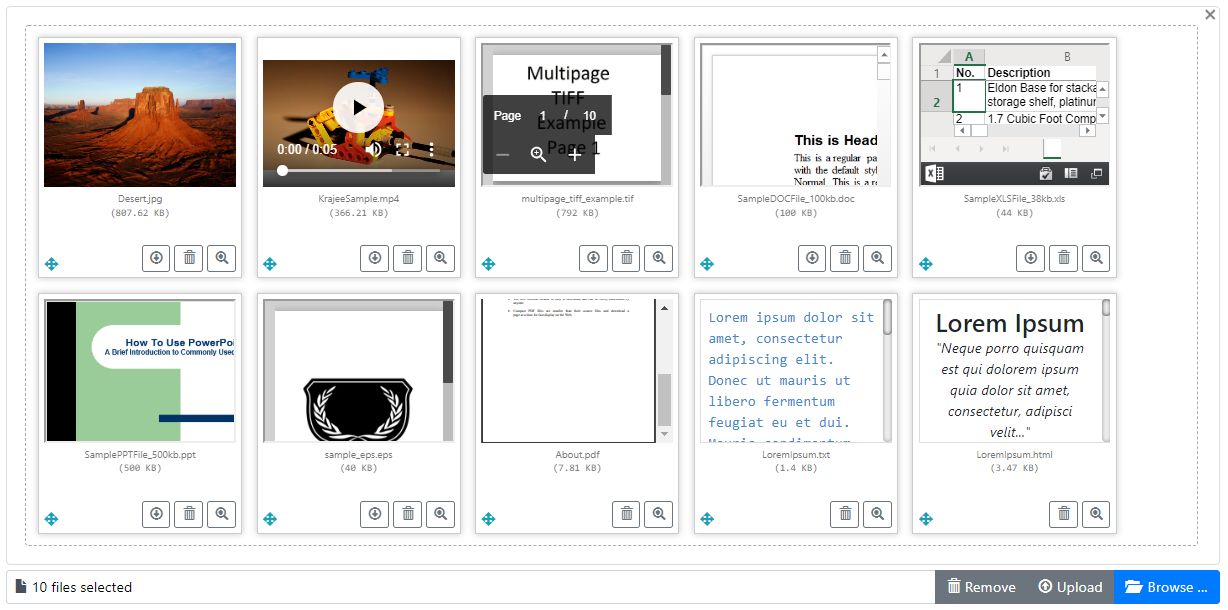1228x610 pixels.
Task: Mute the video preview audio
Action: click(x=373, y=149)
